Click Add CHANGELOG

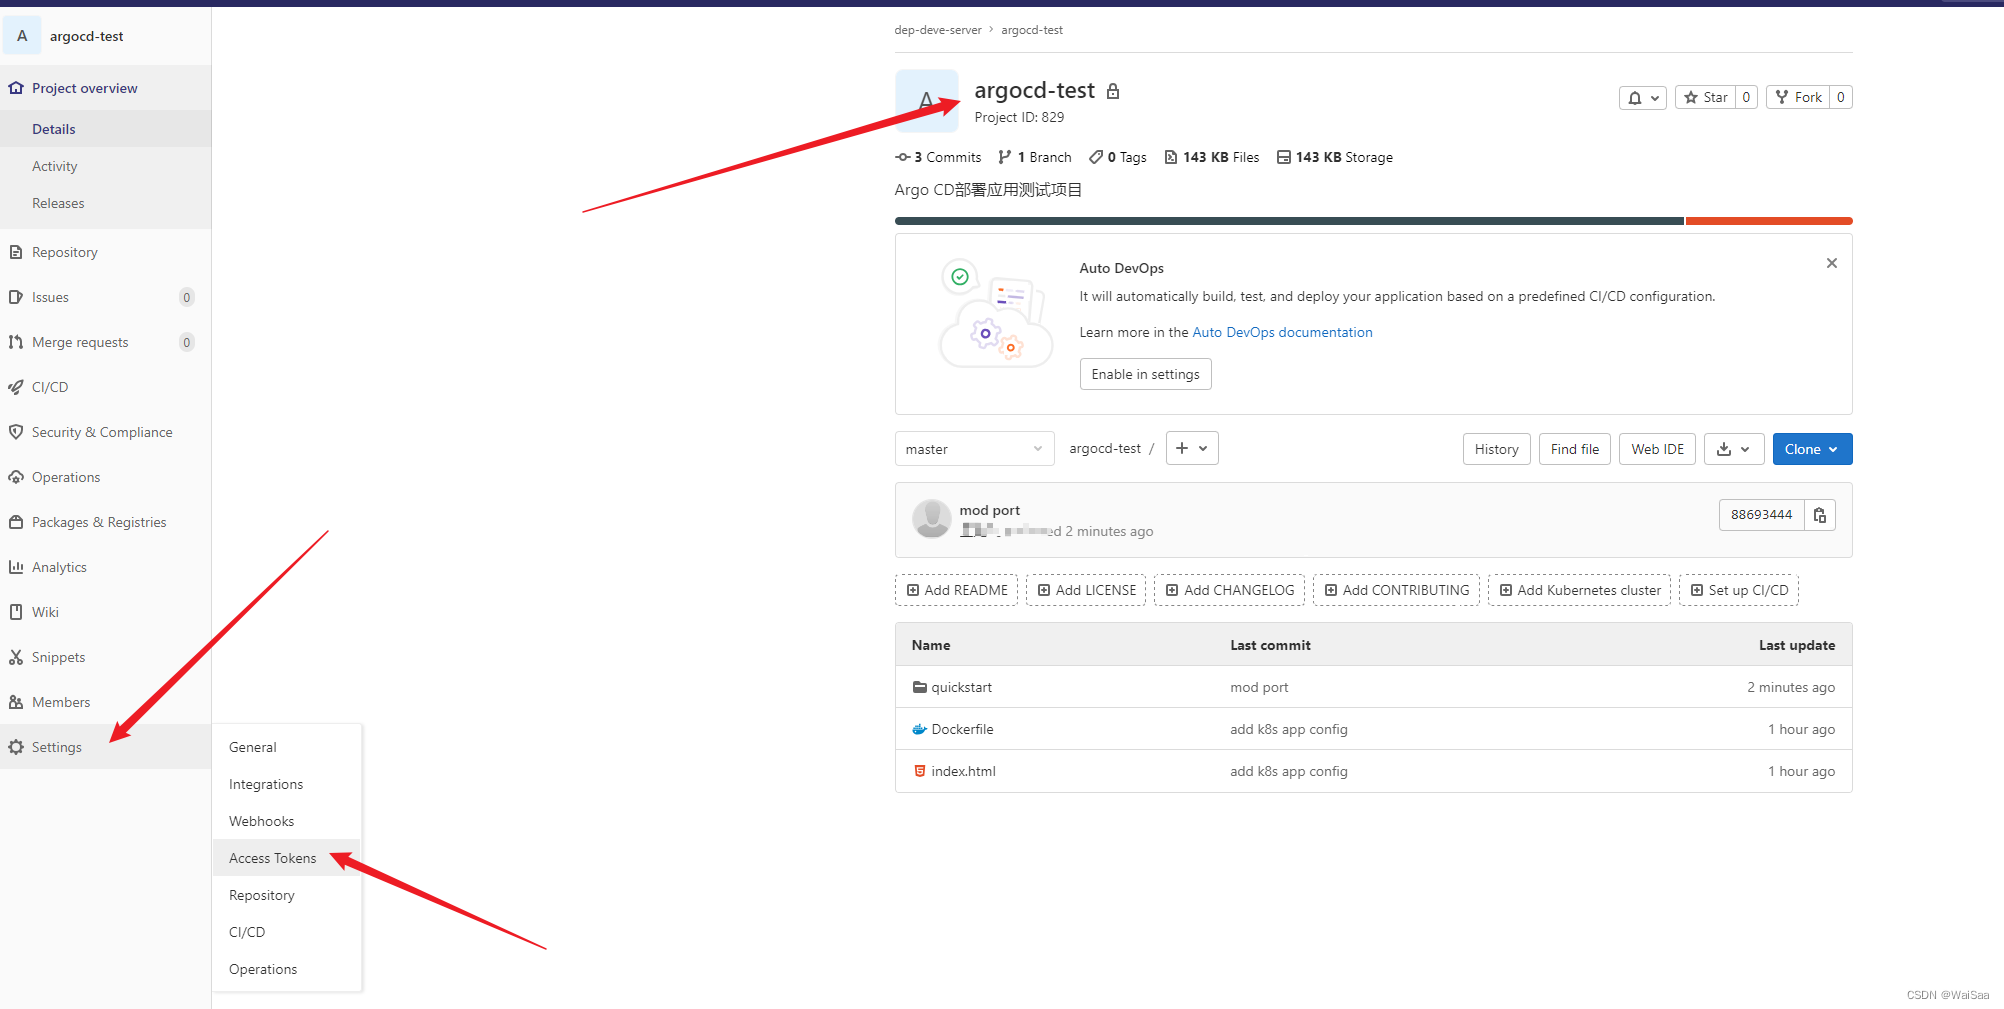1229,590
